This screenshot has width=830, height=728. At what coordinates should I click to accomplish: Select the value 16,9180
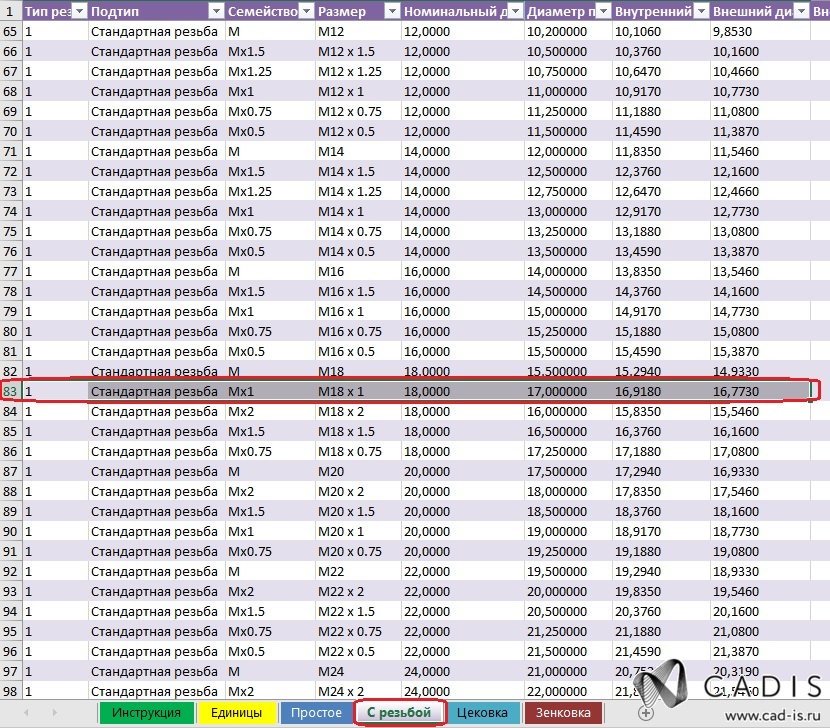pos(661,391)
